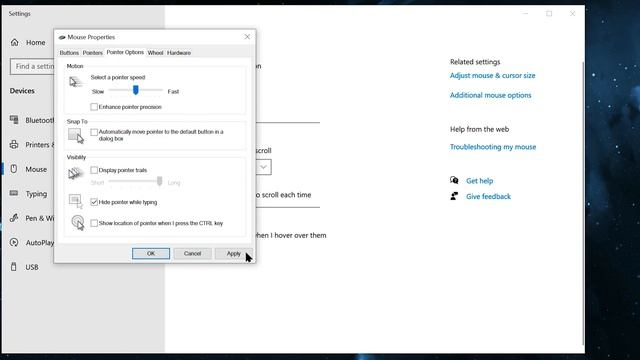640x360 pixels.
Task: Maximize the Settings window
Action: (x=549, y=14)
